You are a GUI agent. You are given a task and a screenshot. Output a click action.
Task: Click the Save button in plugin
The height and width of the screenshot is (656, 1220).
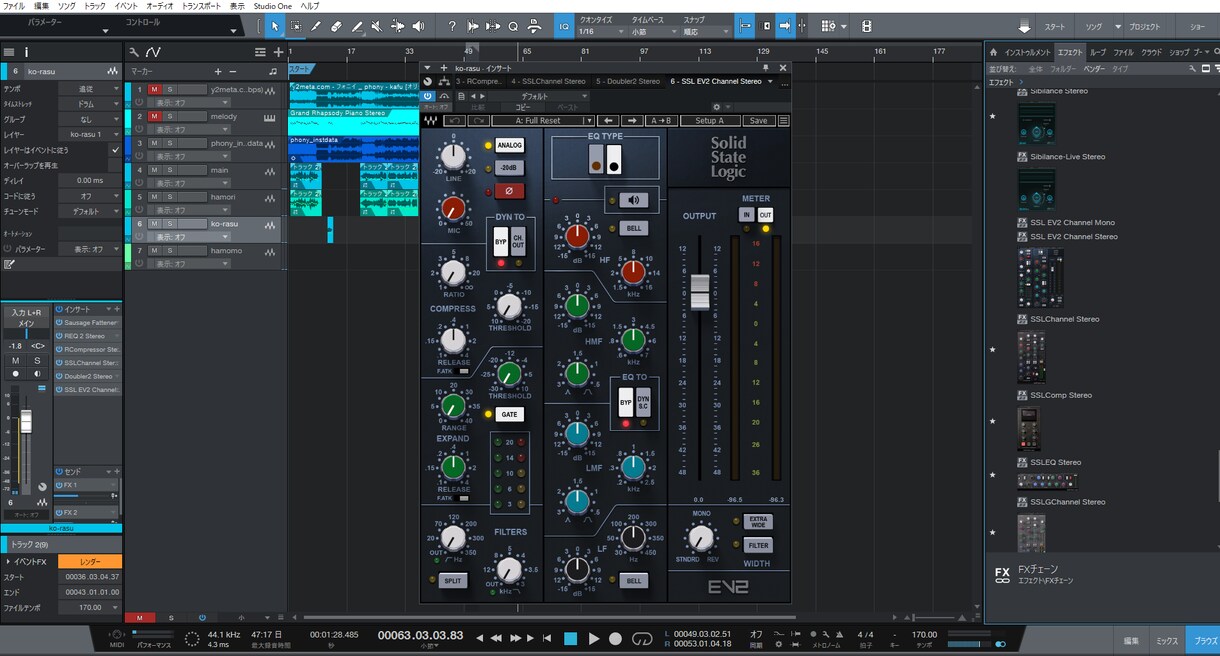click(759, 121)
